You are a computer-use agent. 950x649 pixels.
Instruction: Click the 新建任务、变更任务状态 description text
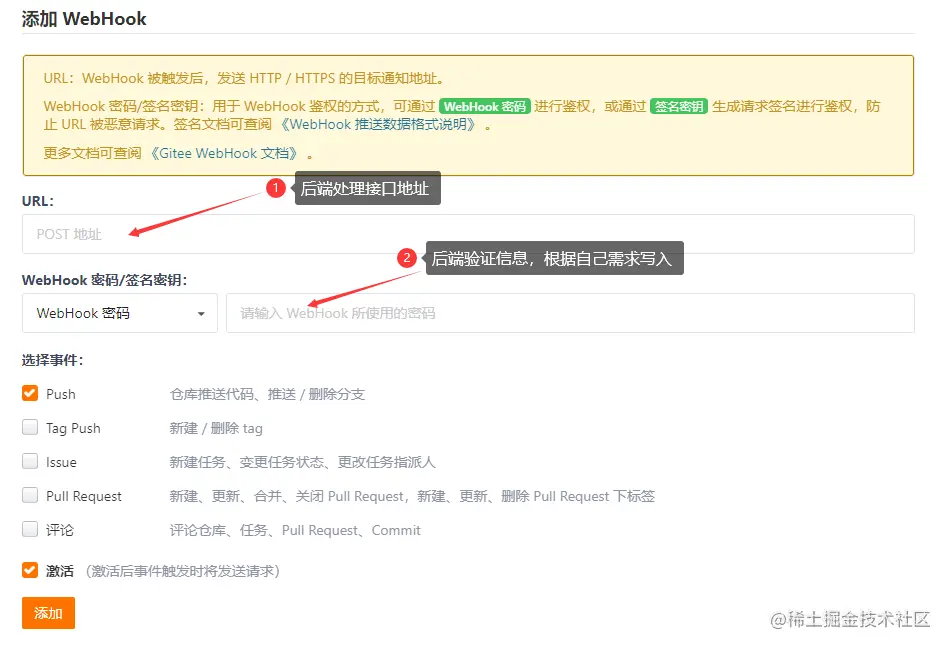coord(302,462)
